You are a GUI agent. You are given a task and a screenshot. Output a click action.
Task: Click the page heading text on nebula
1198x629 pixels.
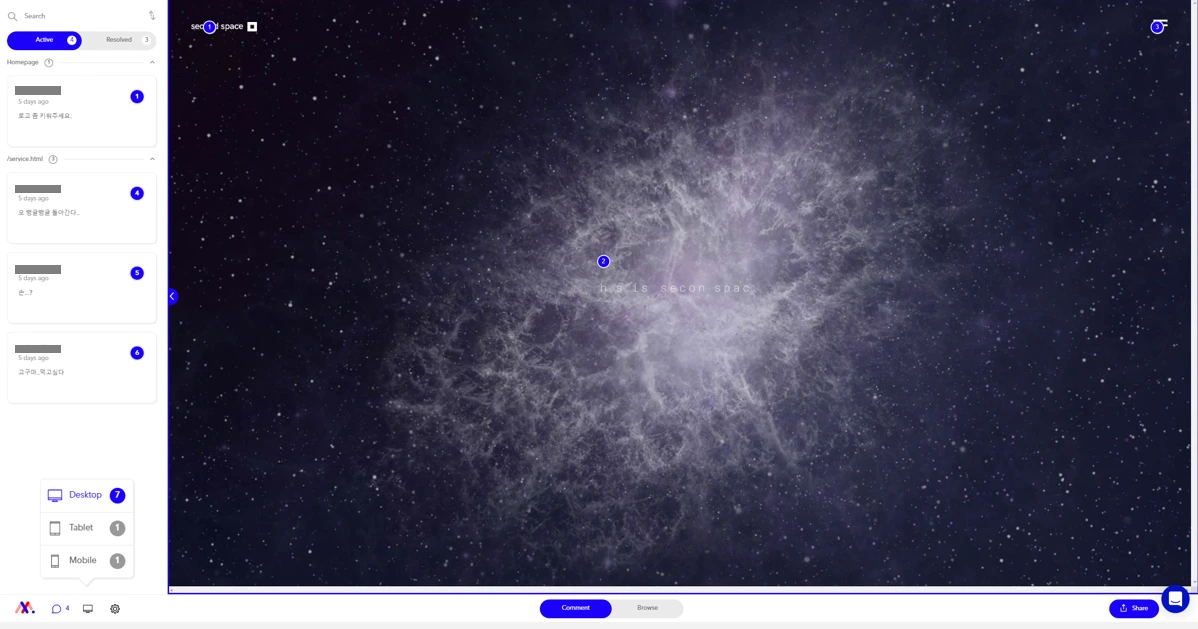[676, 288]
